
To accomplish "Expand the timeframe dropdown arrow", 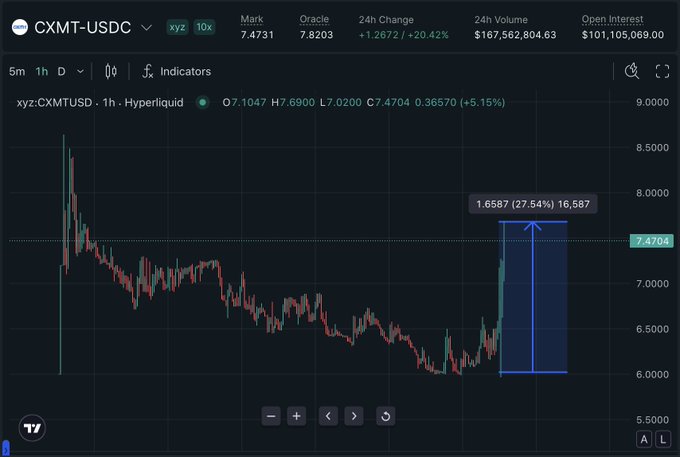I will click(80, 72).
